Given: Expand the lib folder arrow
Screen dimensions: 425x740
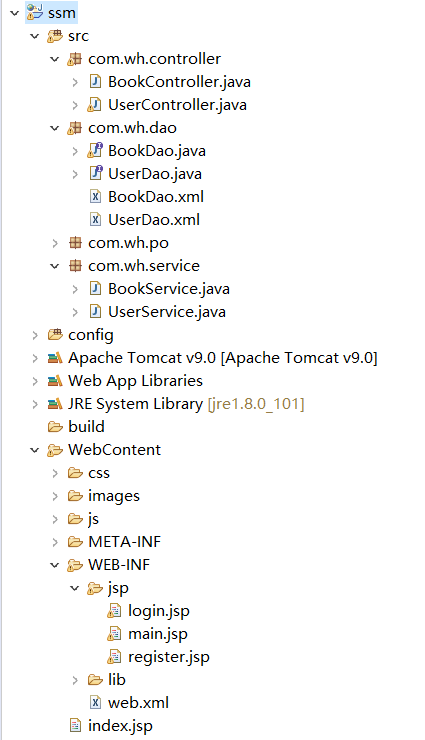Looking at the screenshot, I should (75, 680).
